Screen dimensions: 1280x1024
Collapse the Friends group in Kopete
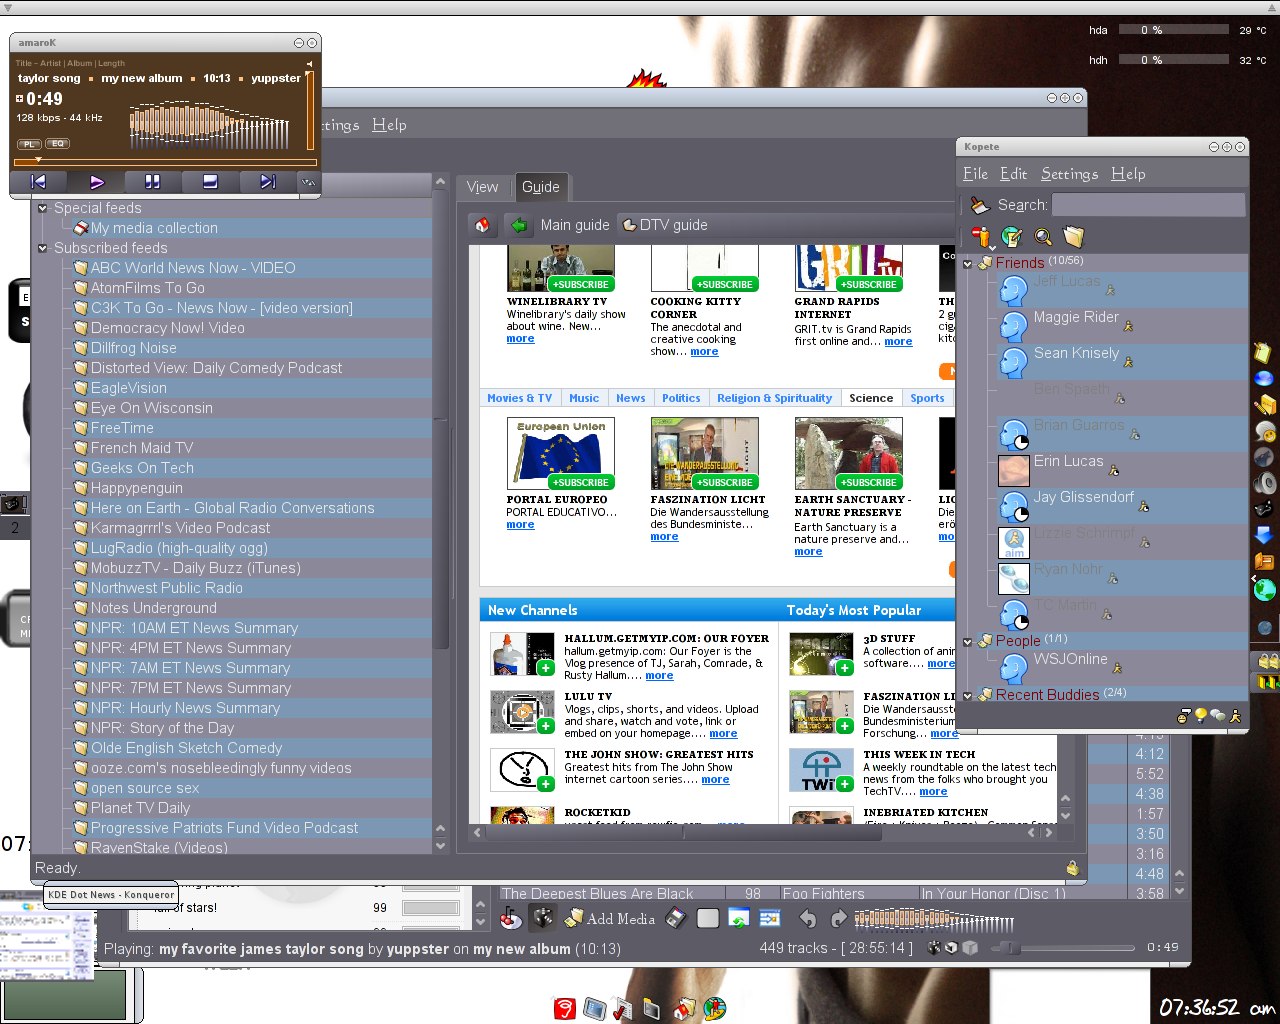click(968, 264)
